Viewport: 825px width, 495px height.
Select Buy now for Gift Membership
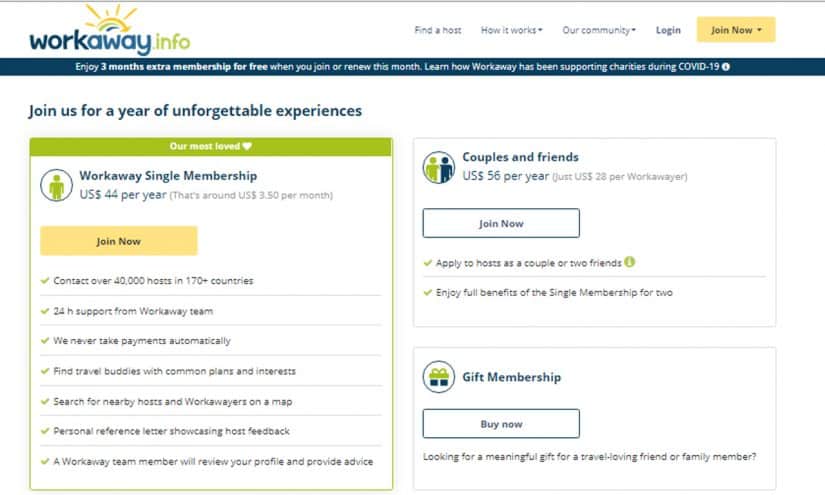[x=501, y=423]
